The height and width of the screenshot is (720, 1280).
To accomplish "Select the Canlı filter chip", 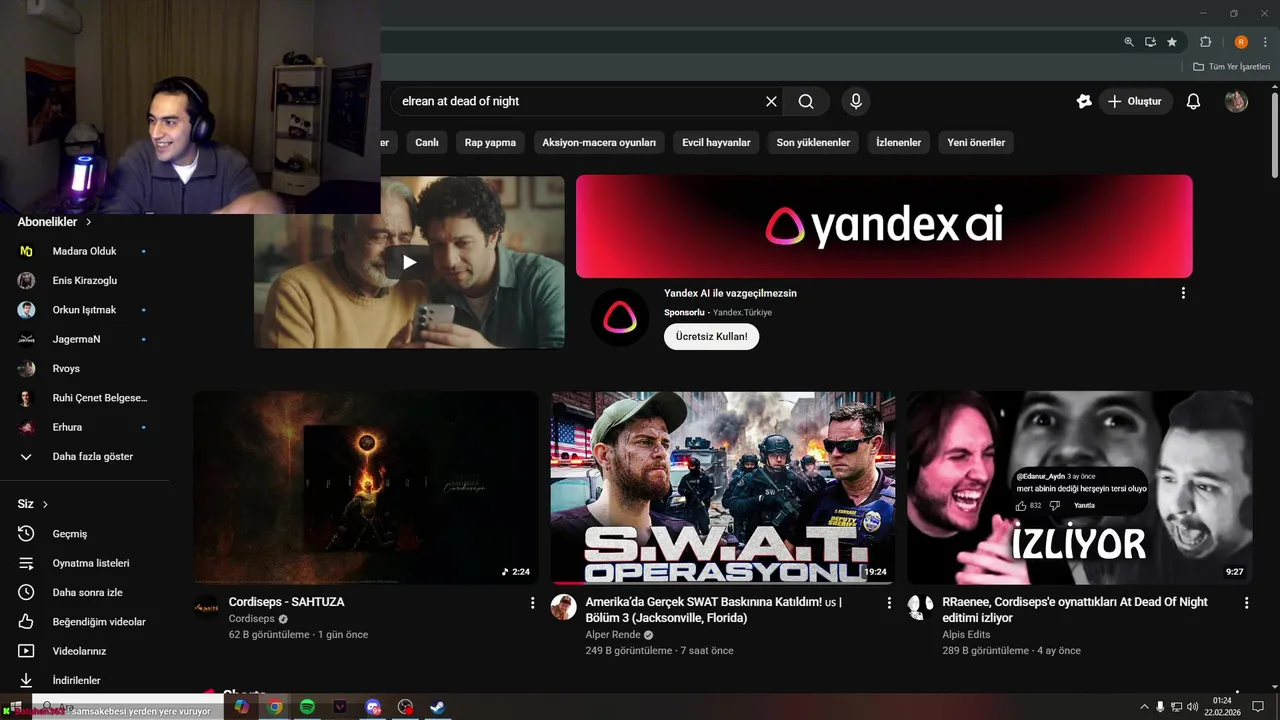I will pyautogui.click(x=427, y=142).
